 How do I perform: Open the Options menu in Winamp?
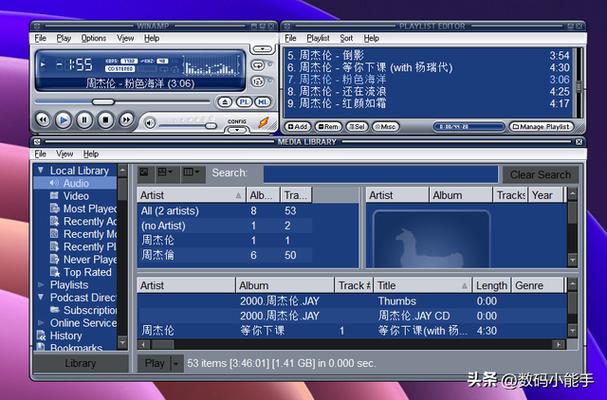pos(94,38)
